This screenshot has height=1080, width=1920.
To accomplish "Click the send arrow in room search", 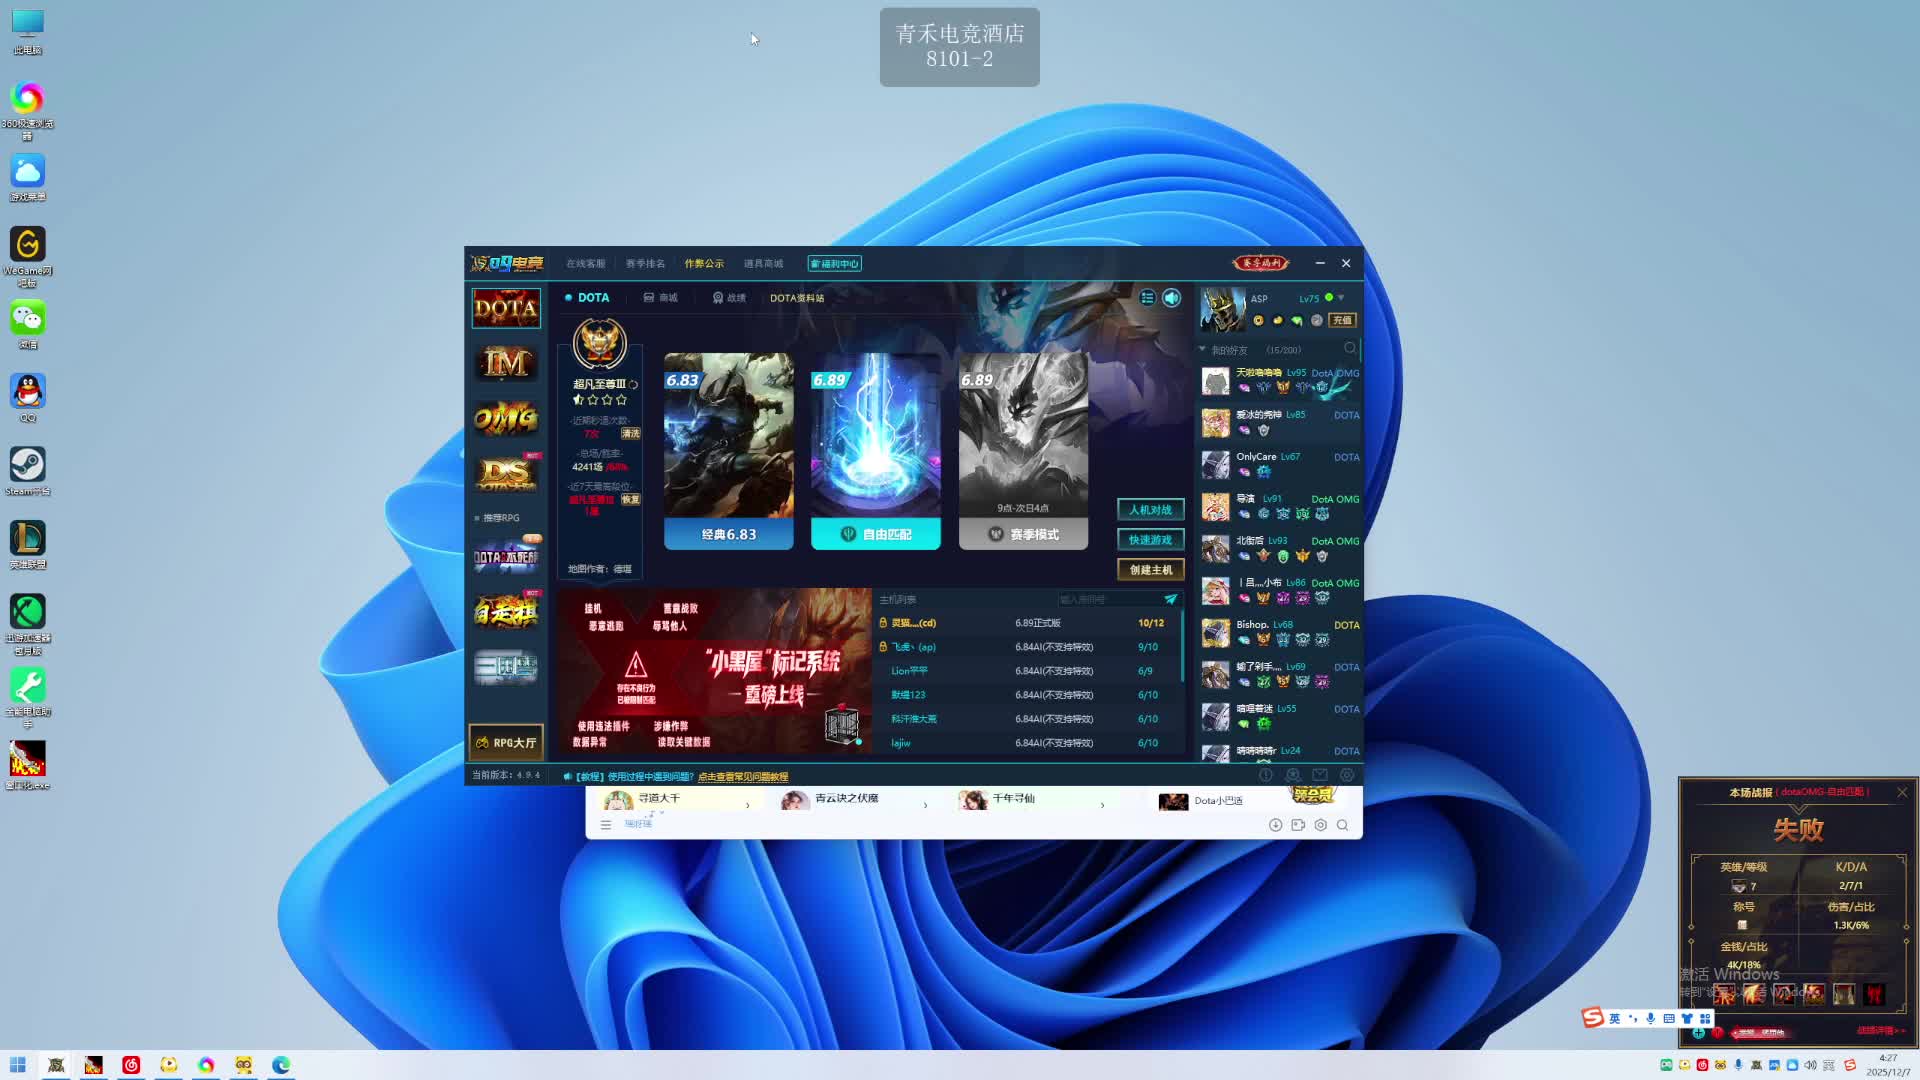I will coord(1170,599).
